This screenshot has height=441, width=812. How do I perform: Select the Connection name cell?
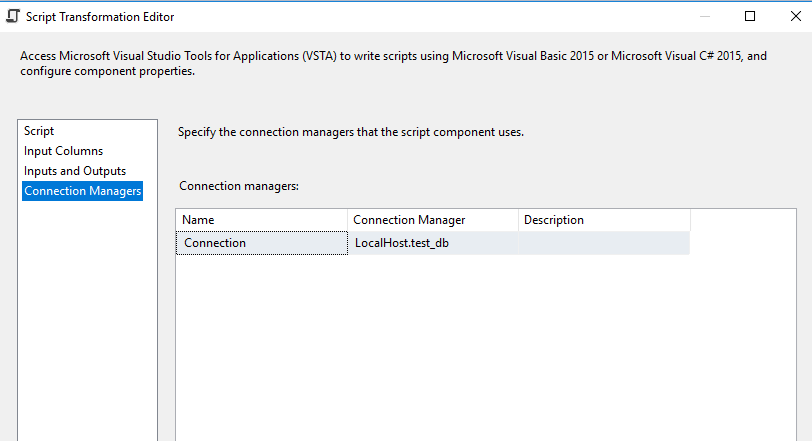point(262,243)
